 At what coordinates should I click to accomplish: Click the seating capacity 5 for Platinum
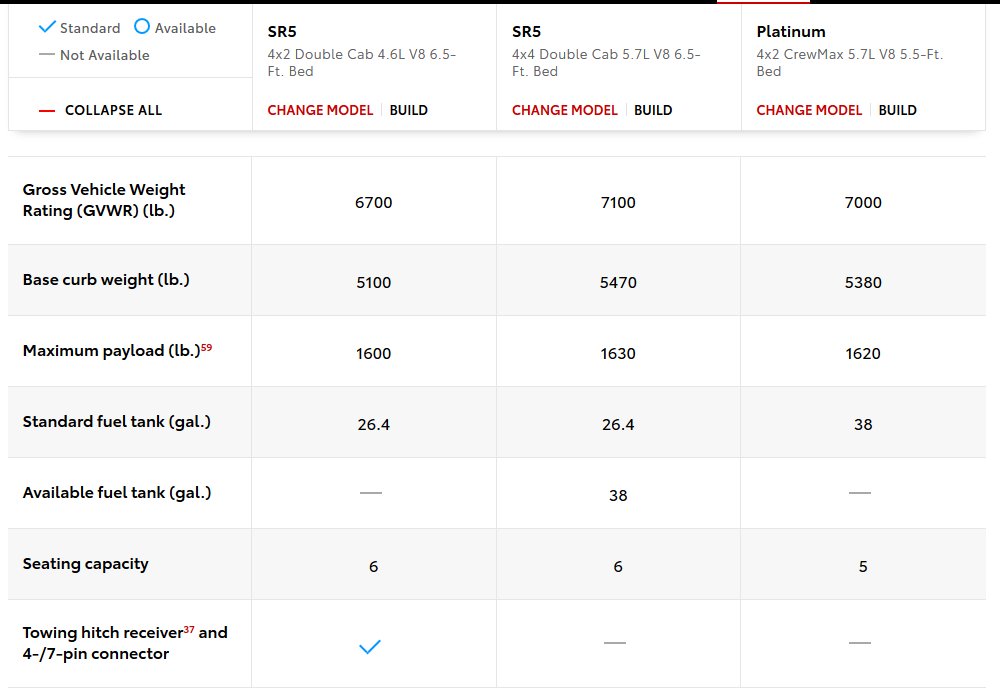(x=863, y=567)
